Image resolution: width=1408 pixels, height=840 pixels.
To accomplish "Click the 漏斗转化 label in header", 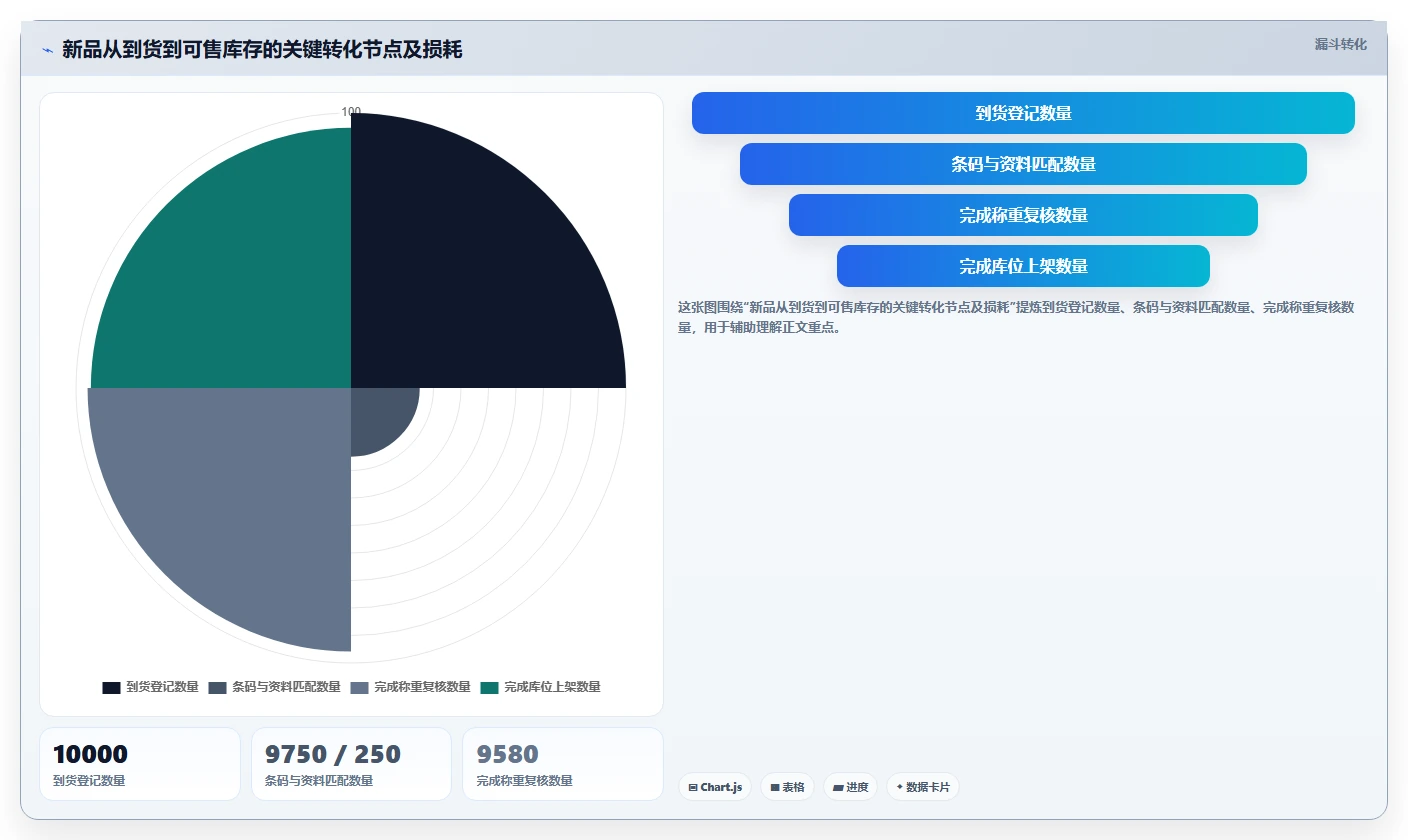I will click(1340, 44).
